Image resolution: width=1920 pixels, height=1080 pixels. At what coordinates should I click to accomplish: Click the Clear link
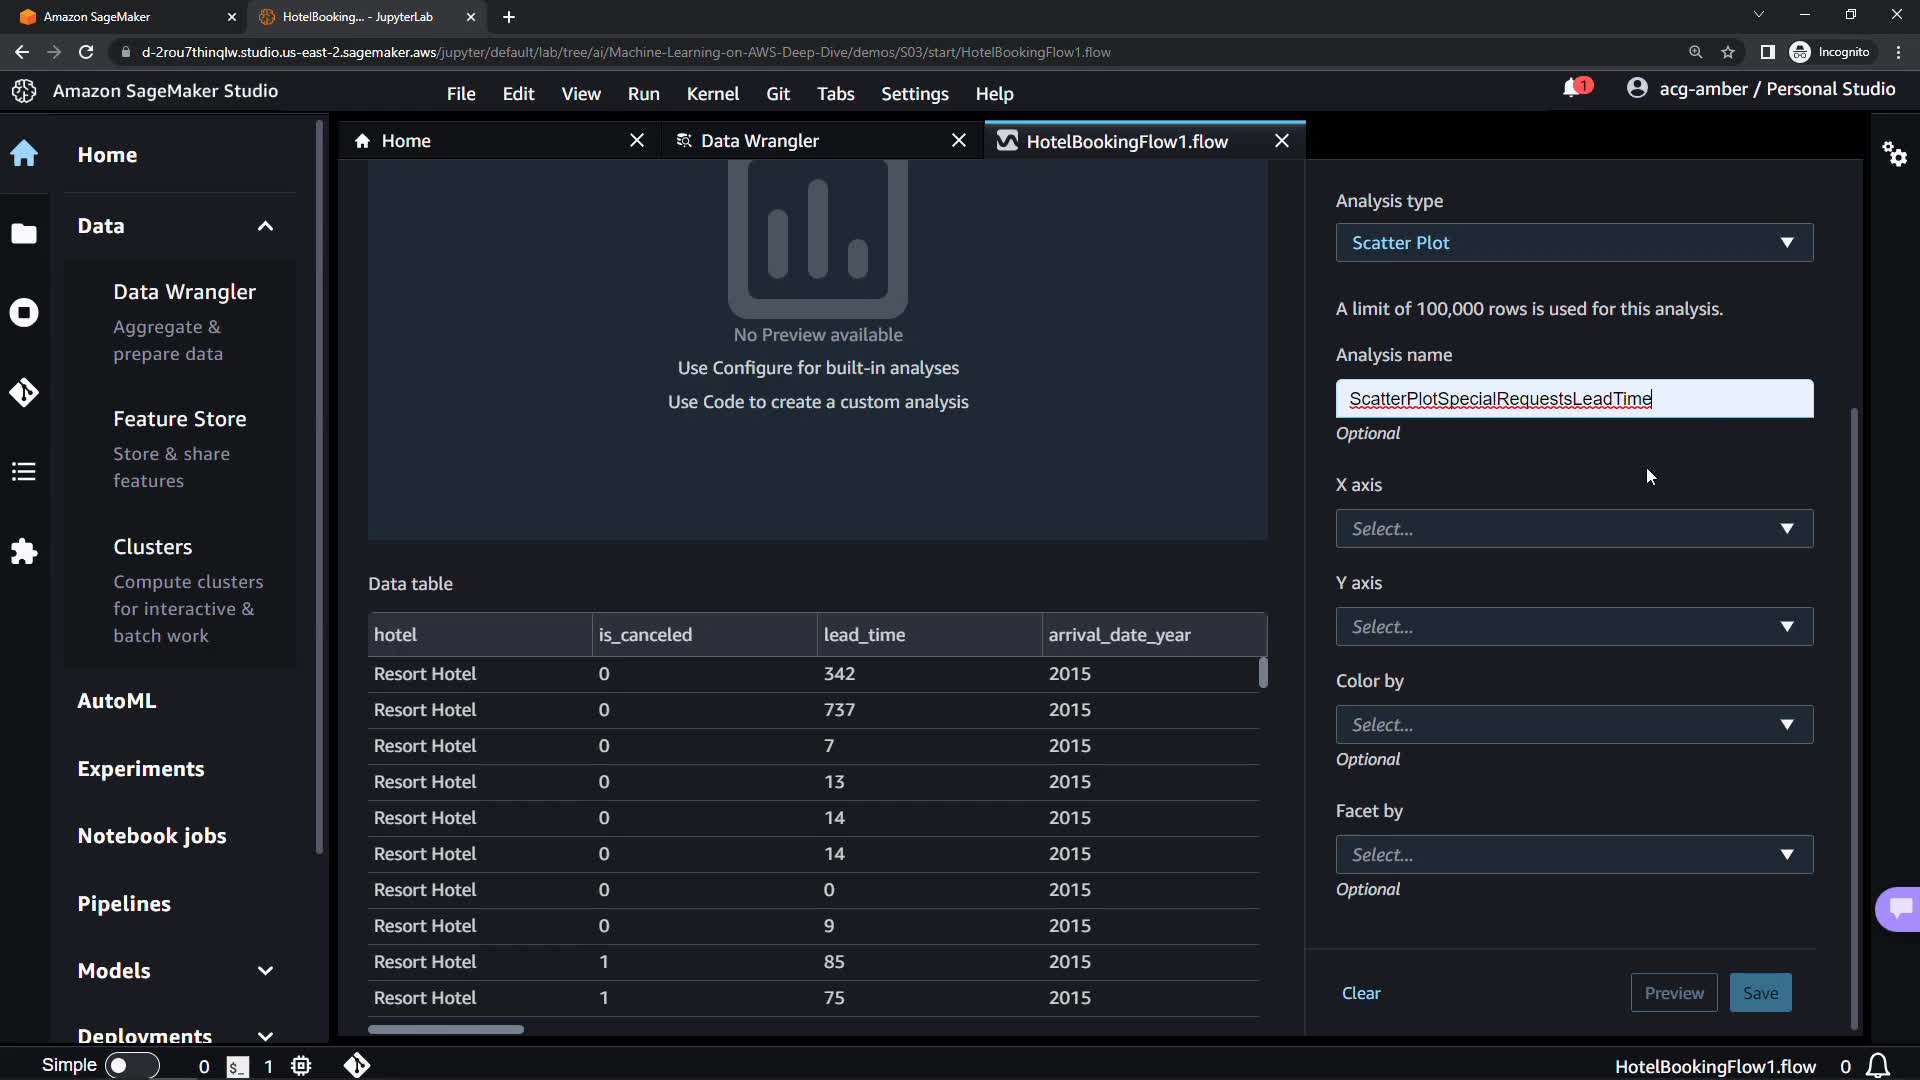coord(1360,993)
